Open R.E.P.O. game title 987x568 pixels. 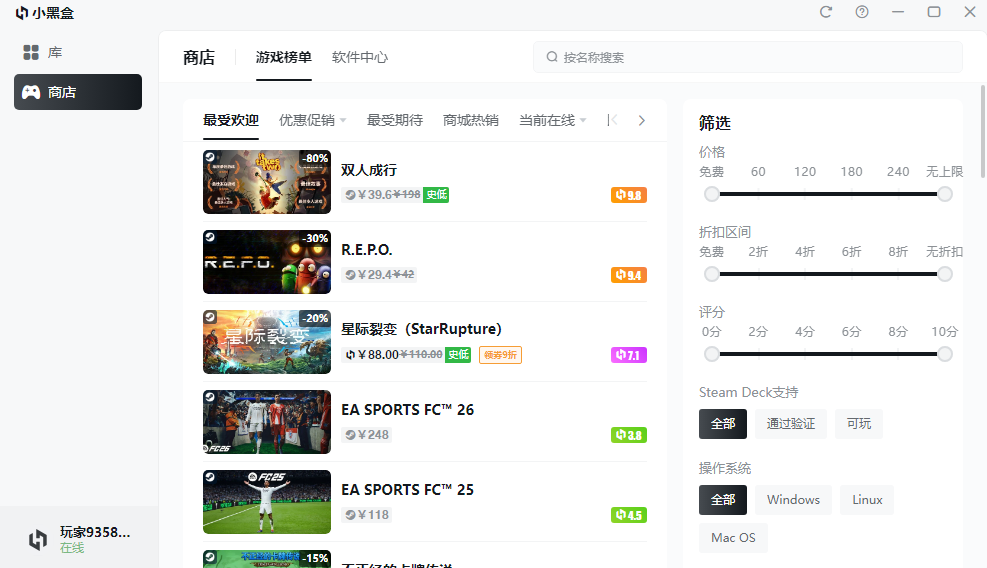pos(366,250)
